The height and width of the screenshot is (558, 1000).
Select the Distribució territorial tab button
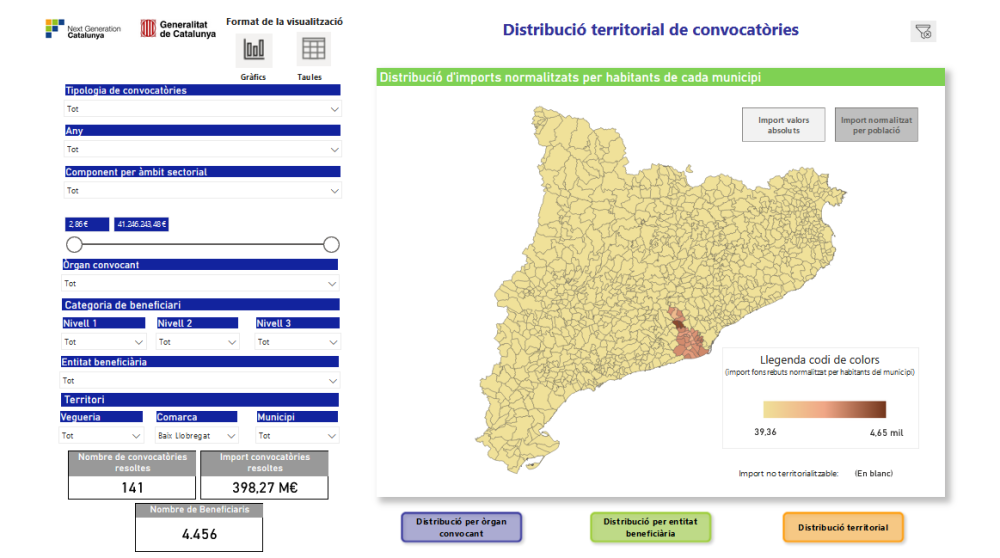(843, 527)
